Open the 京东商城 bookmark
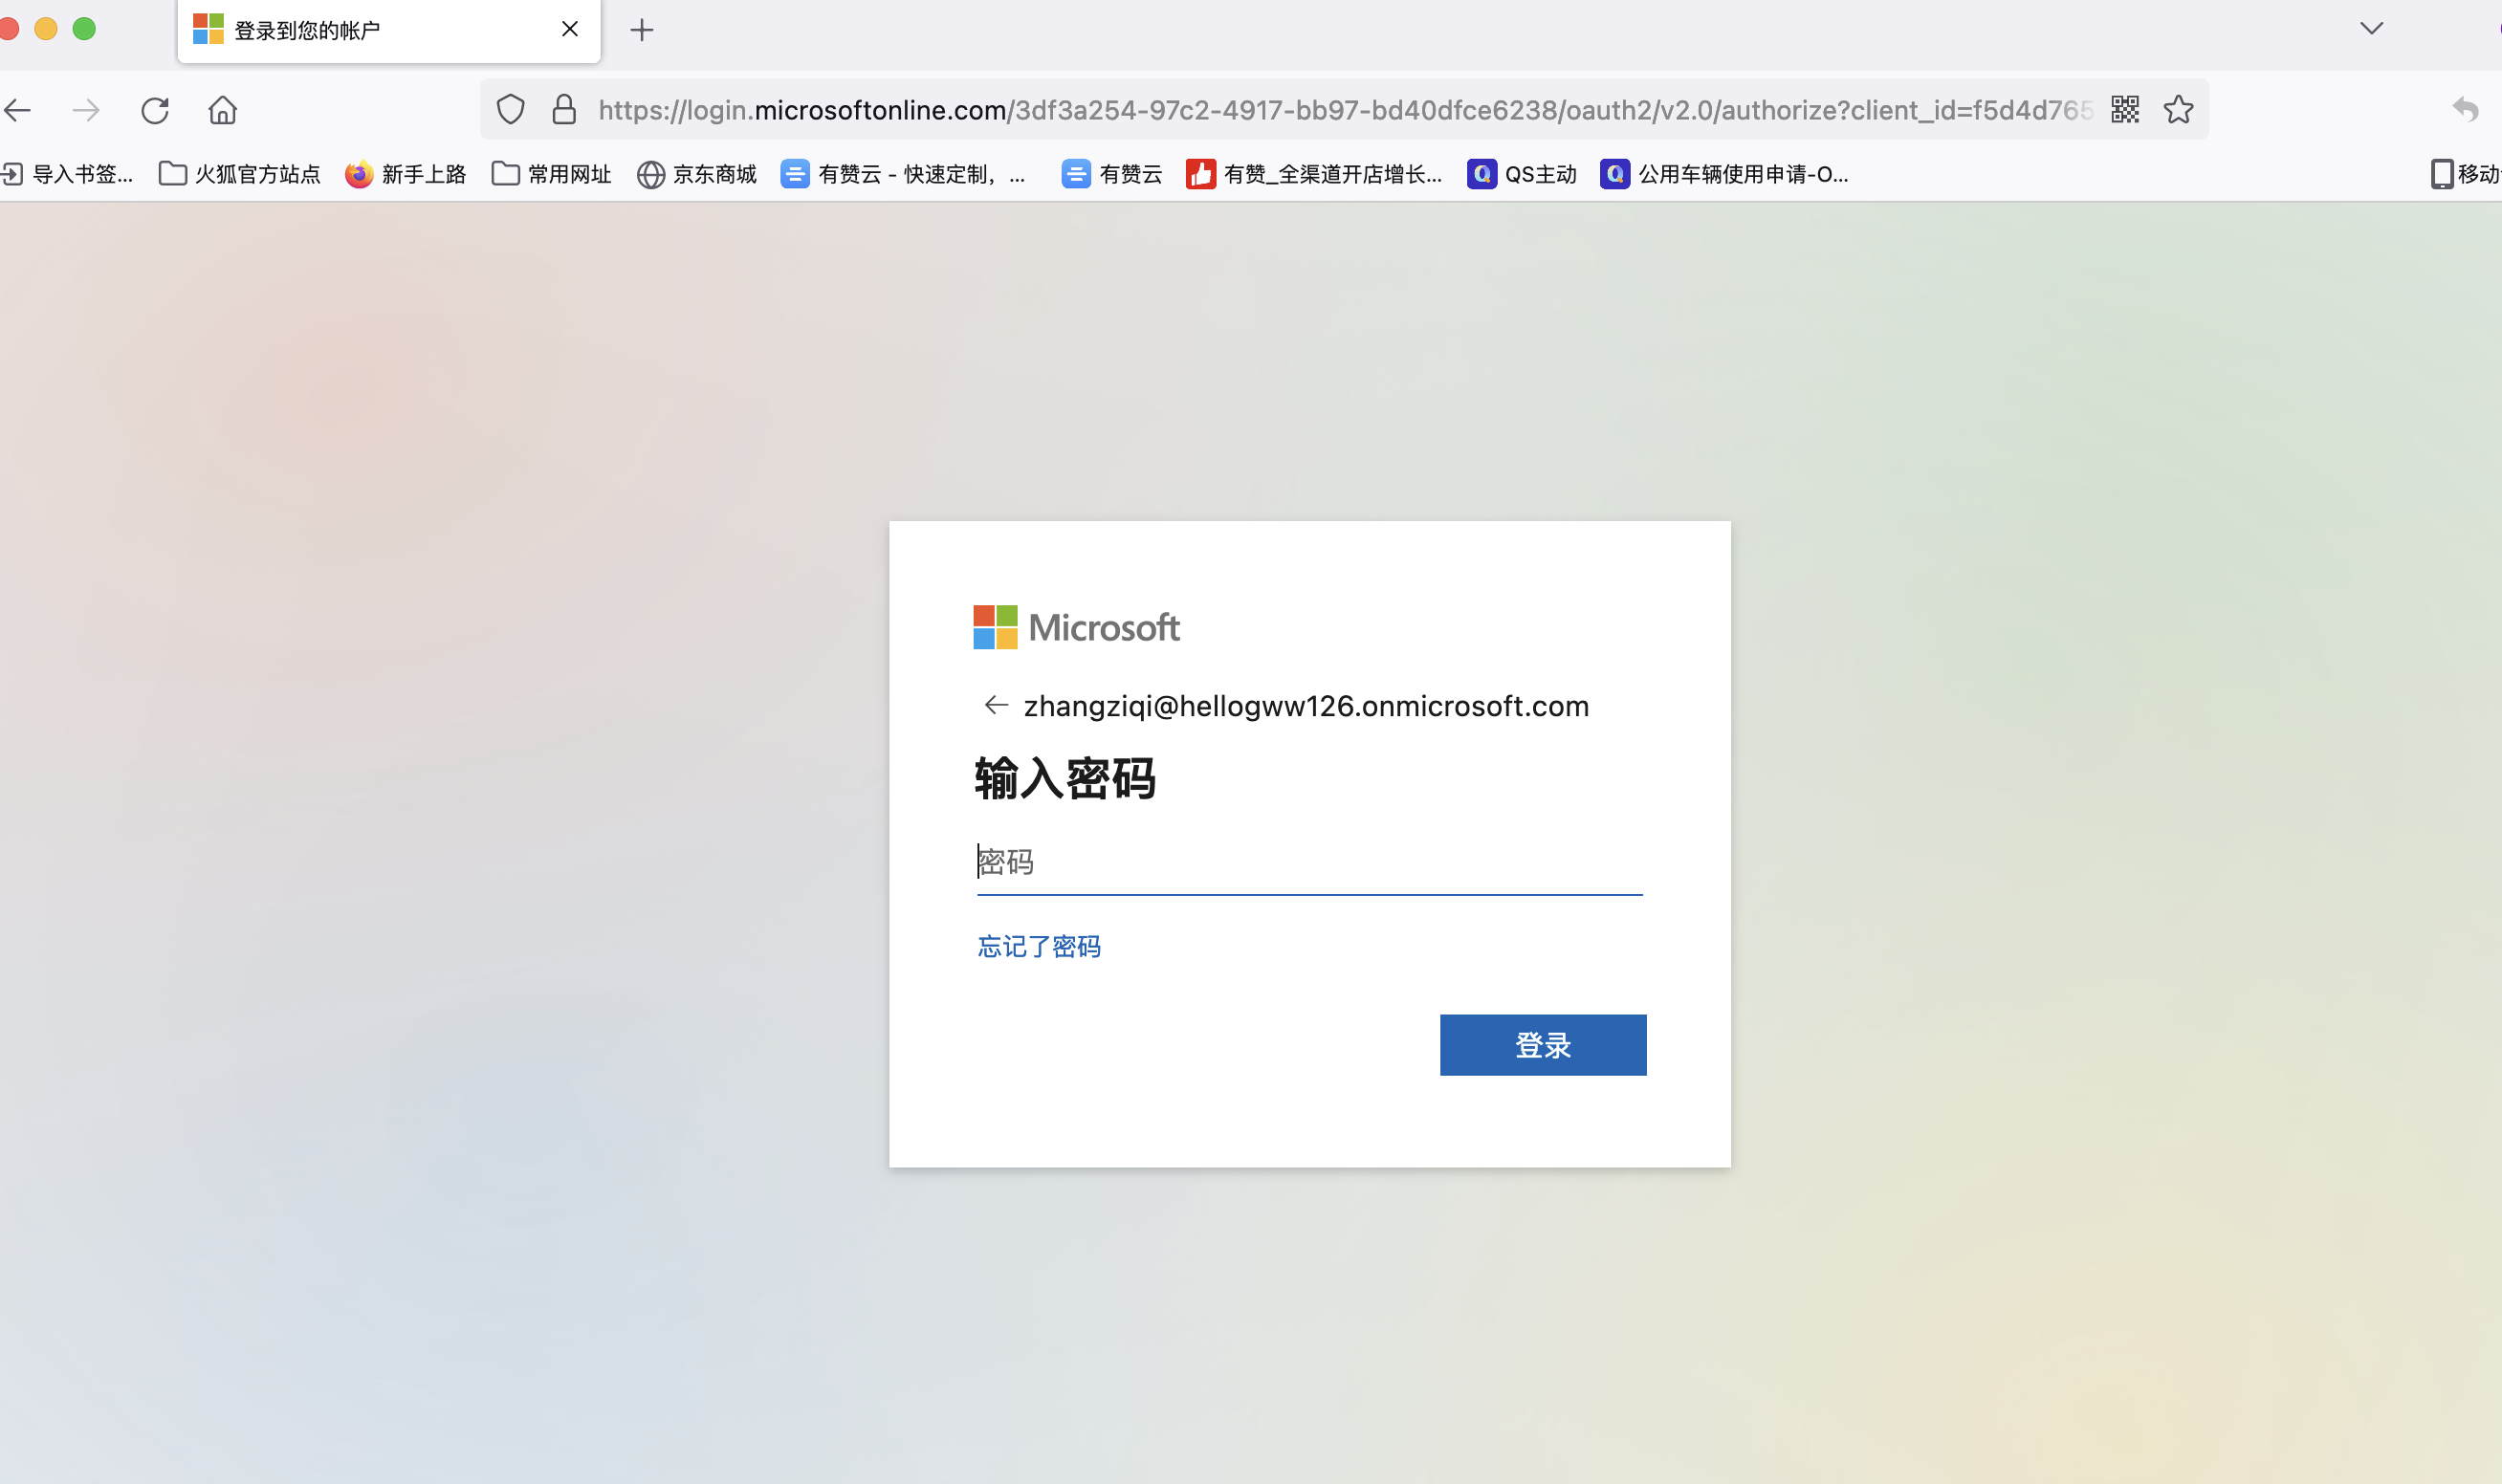Screen dimensions: 2502x1484 [697, 175]
